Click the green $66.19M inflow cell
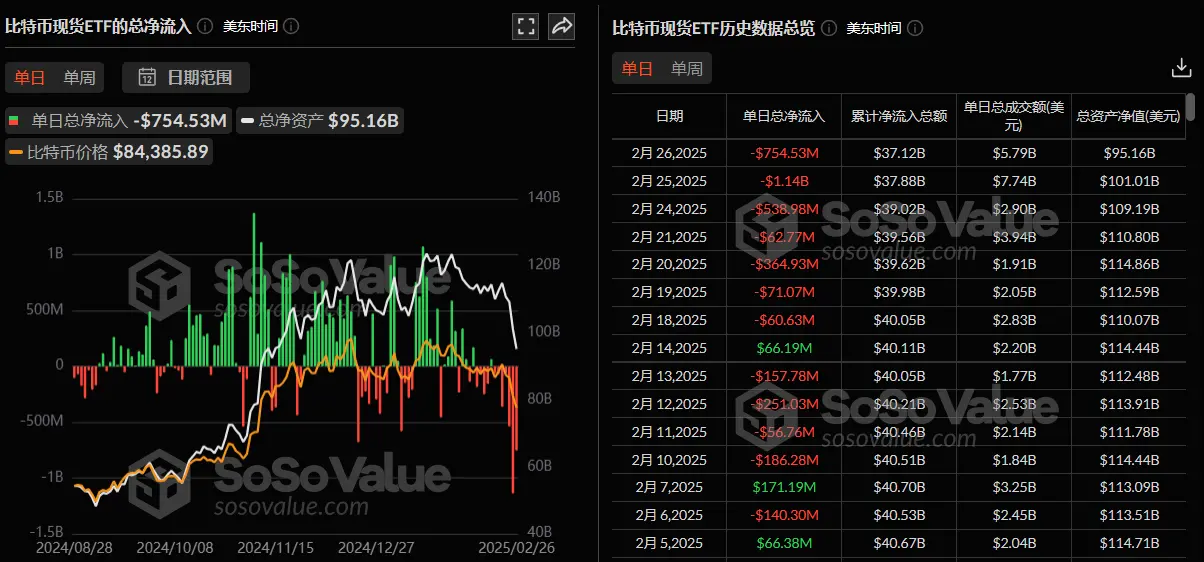Viewport: 1204px width, 562px height. point(784,348)
